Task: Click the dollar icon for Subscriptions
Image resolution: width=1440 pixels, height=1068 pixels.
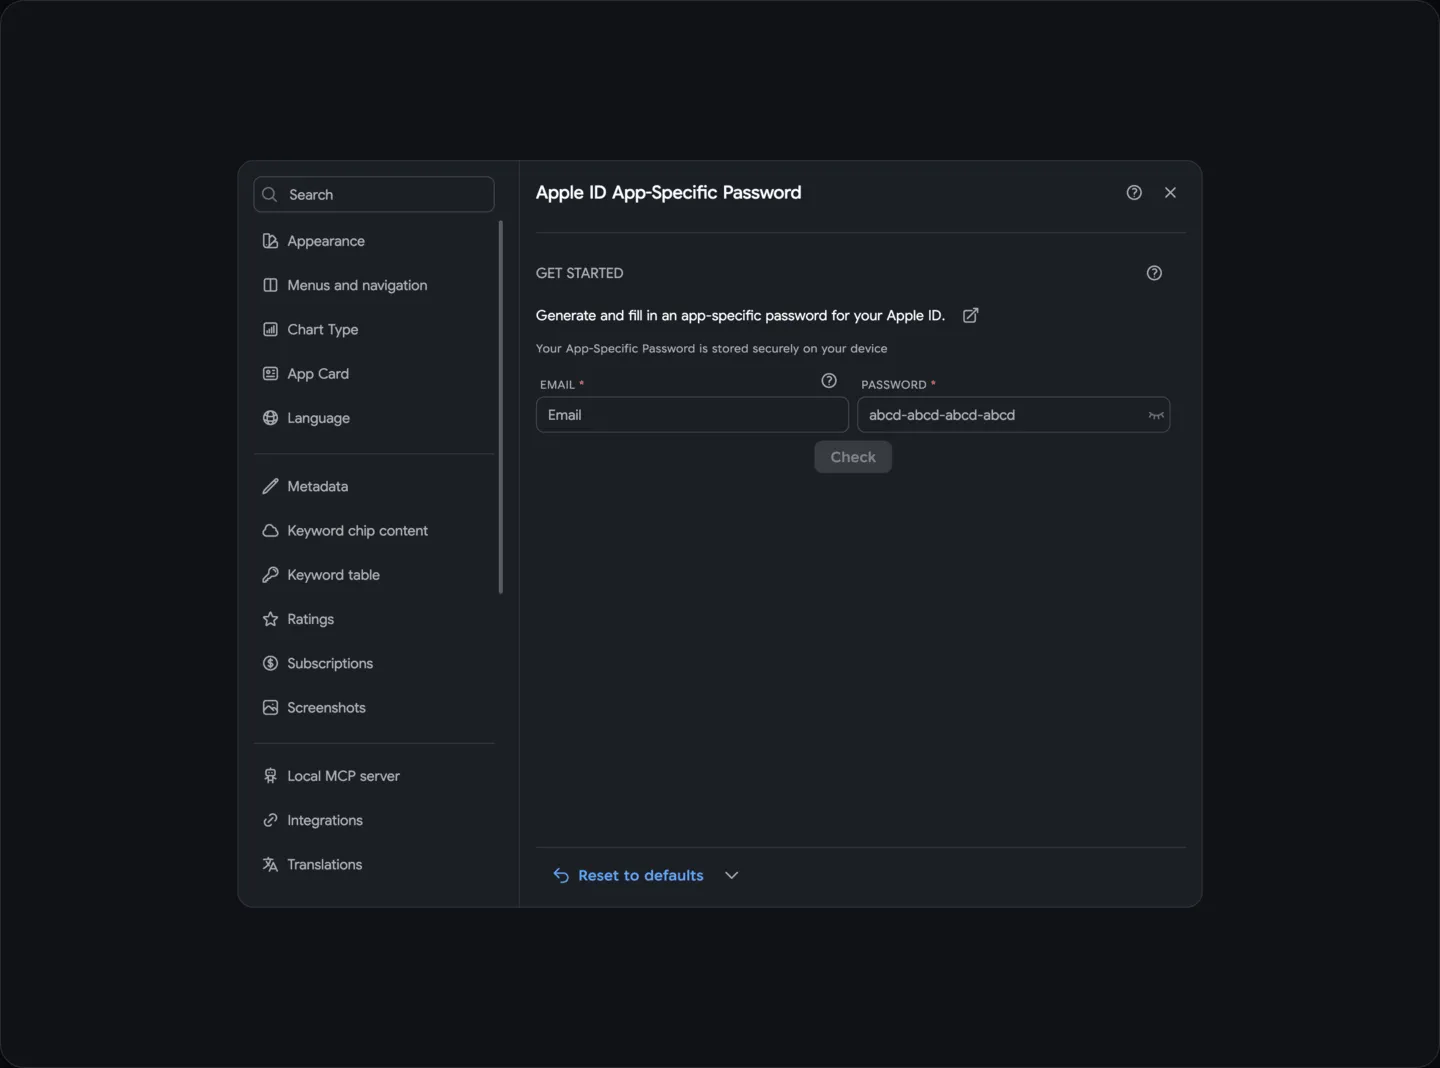Action: click(270, 663)
